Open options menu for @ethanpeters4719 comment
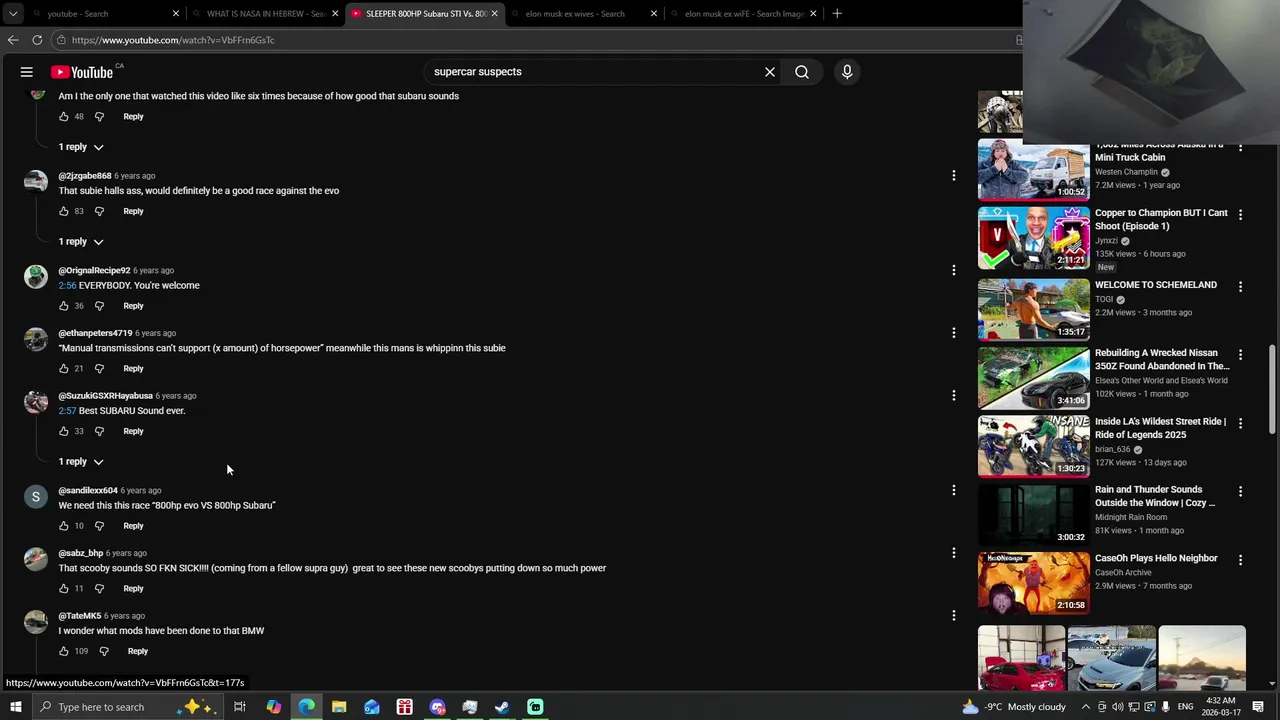 pyautogui.click(x=954, y=332)
